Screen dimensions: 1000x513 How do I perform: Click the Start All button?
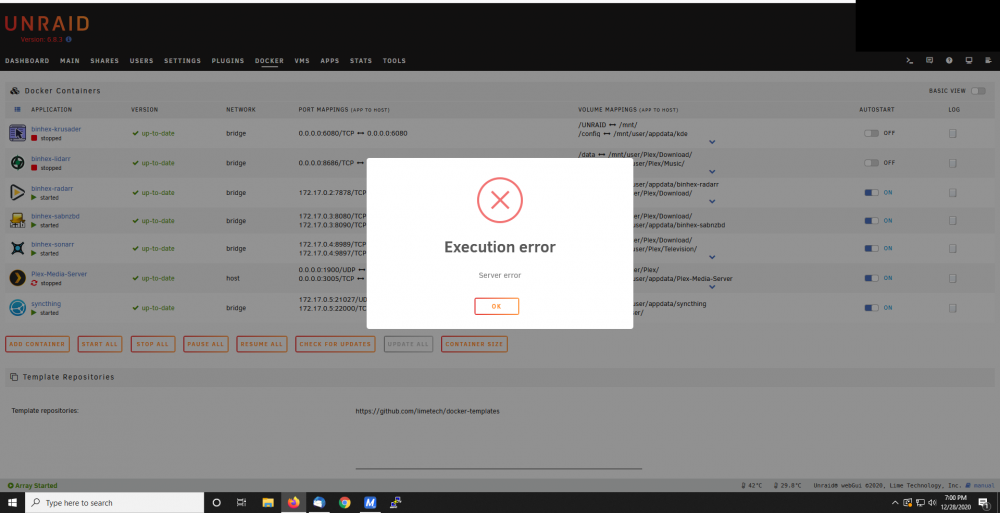100,344
